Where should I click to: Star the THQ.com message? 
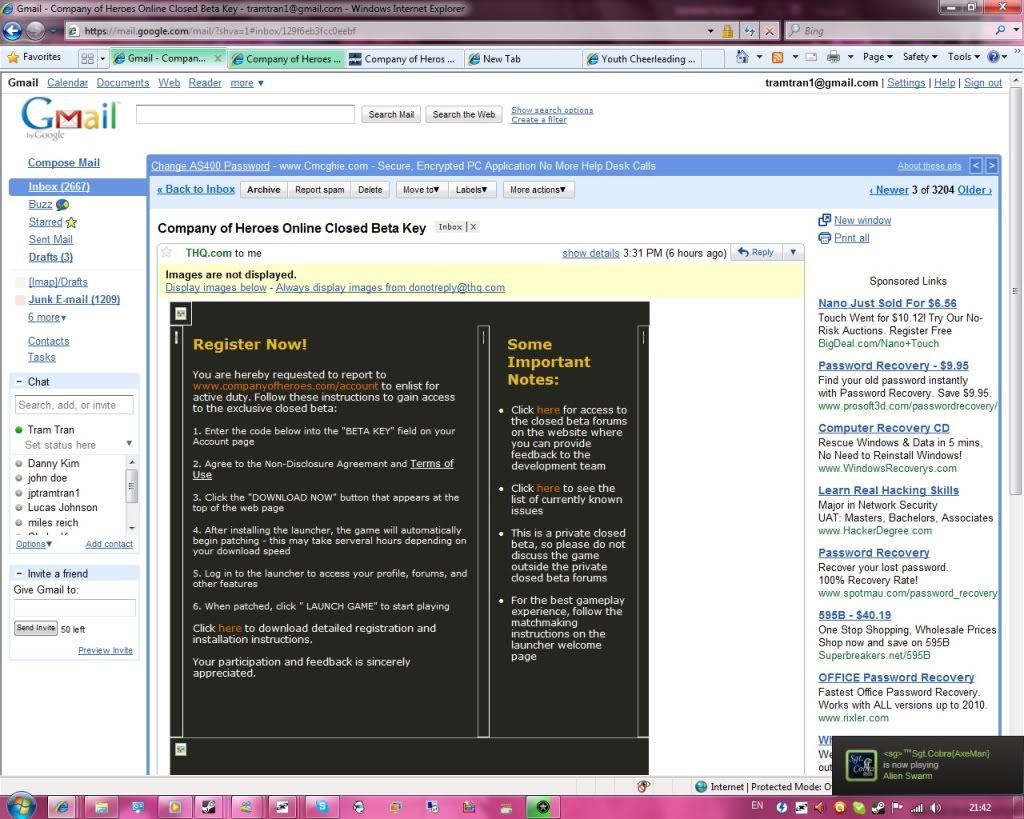pos(167,253)
